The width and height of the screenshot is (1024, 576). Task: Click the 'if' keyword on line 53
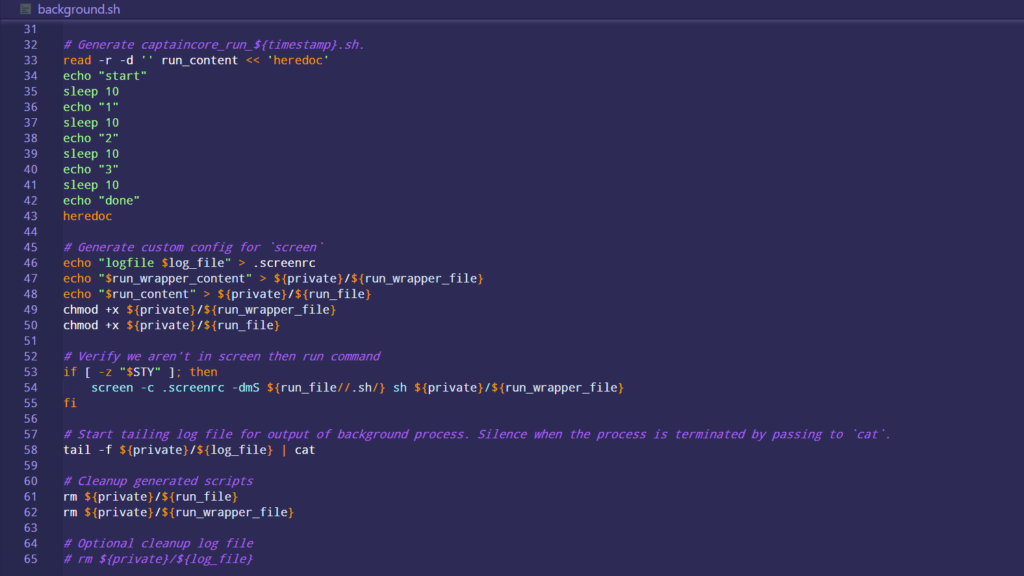(x=69, y=372)
